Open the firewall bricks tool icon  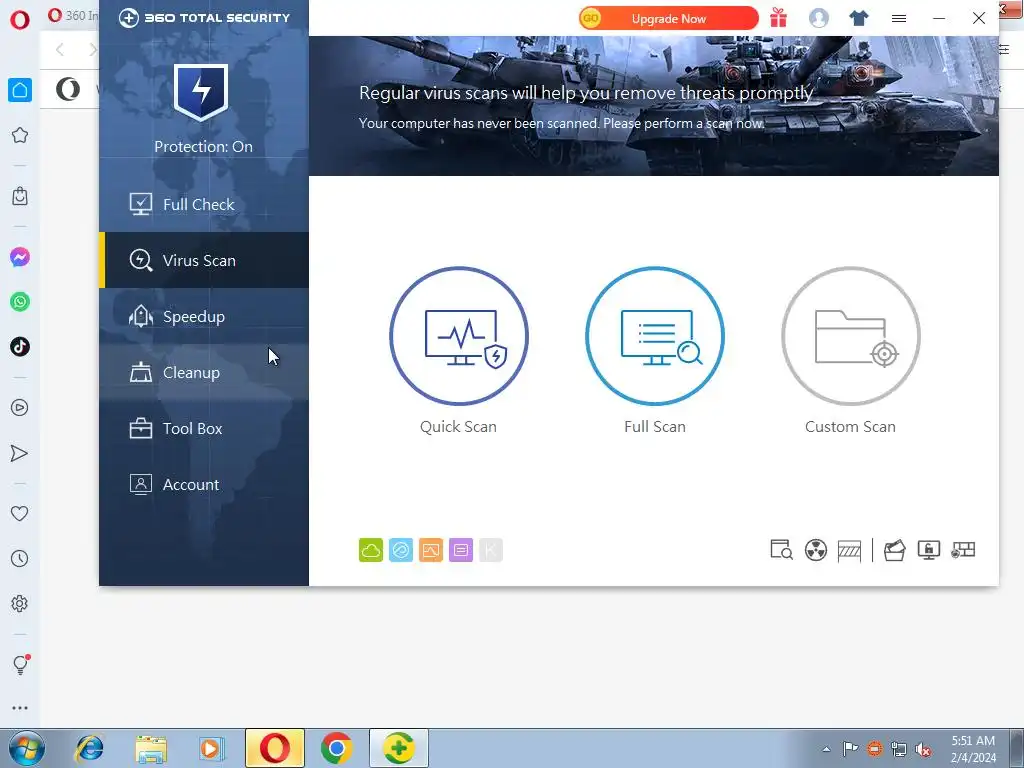coord(963,550)
